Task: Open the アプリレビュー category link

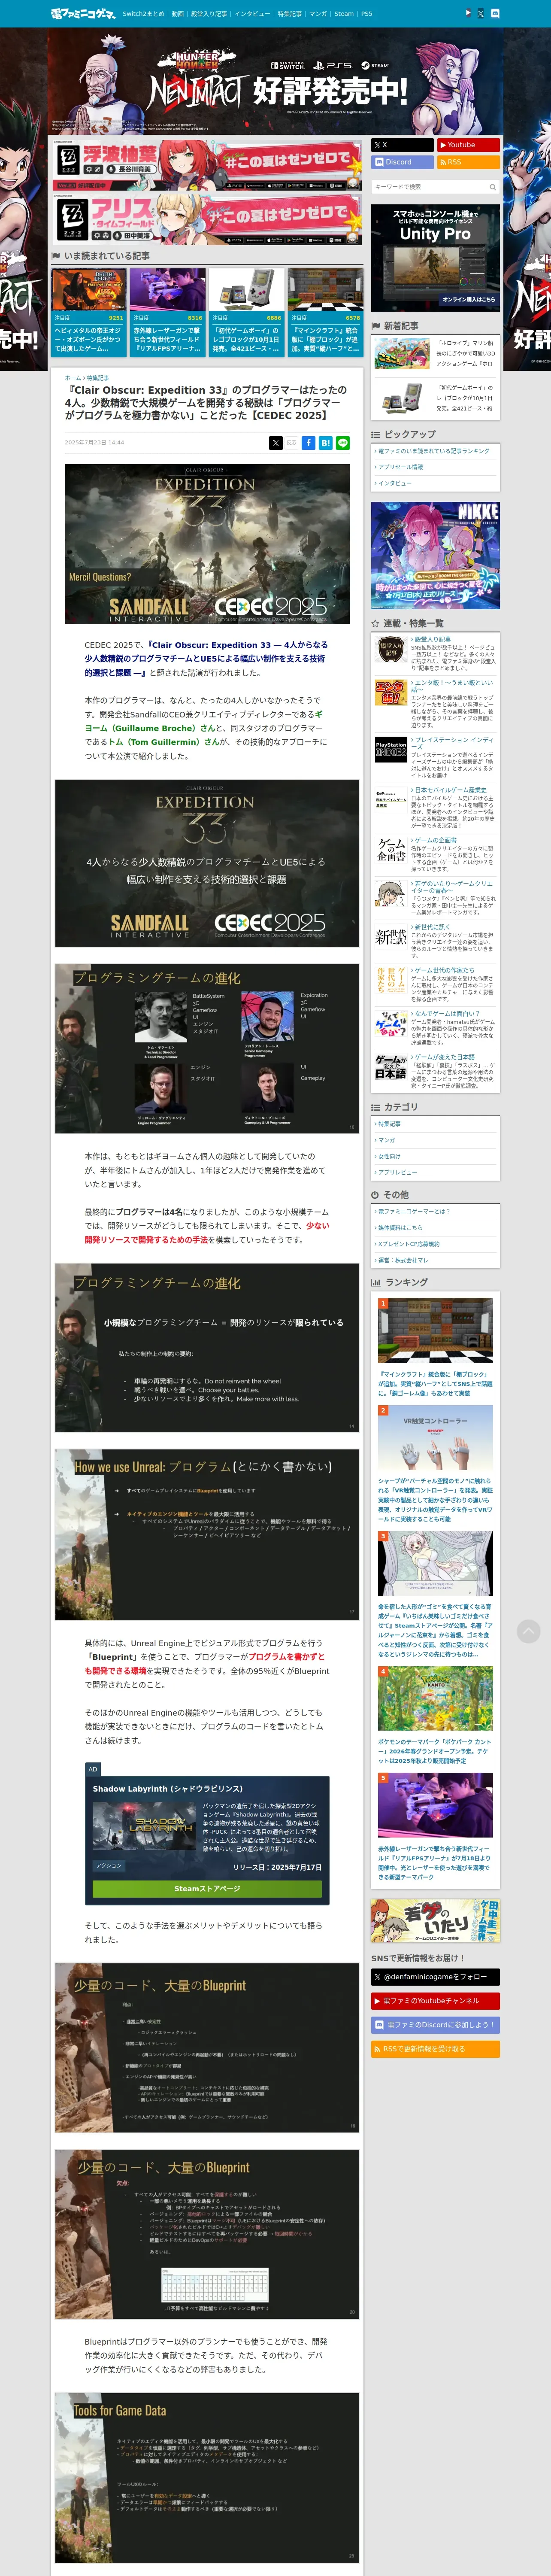Action: [398, 1172]
